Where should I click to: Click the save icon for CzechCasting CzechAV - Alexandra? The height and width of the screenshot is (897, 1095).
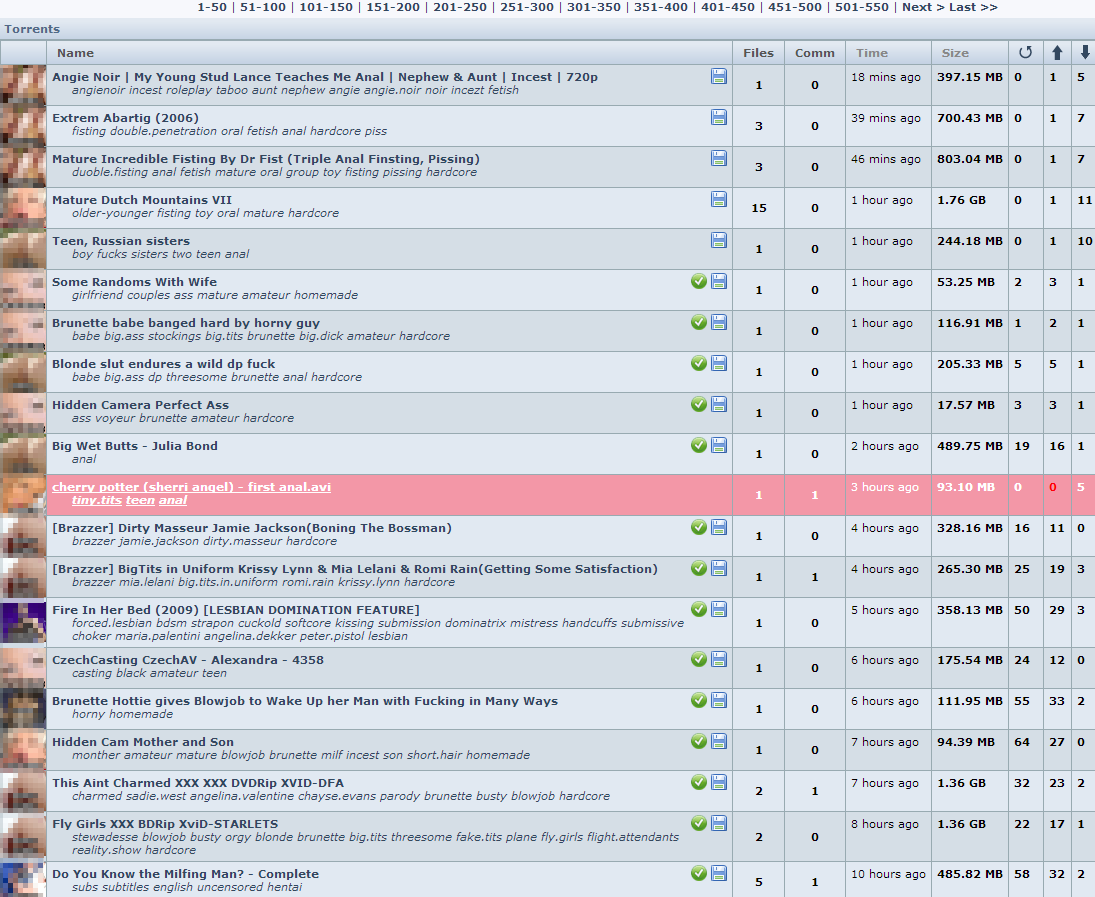tap(719, 659)
